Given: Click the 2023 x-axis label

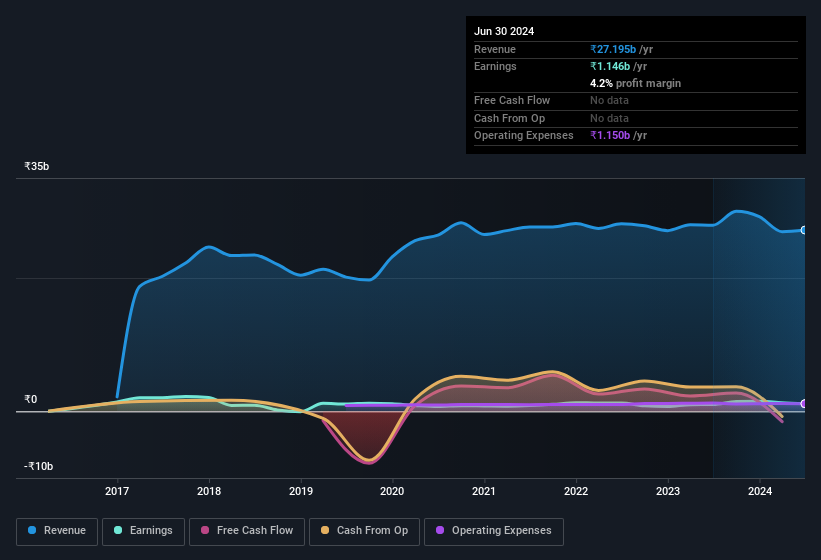Looking at the screenshot, I should (668, 491).
